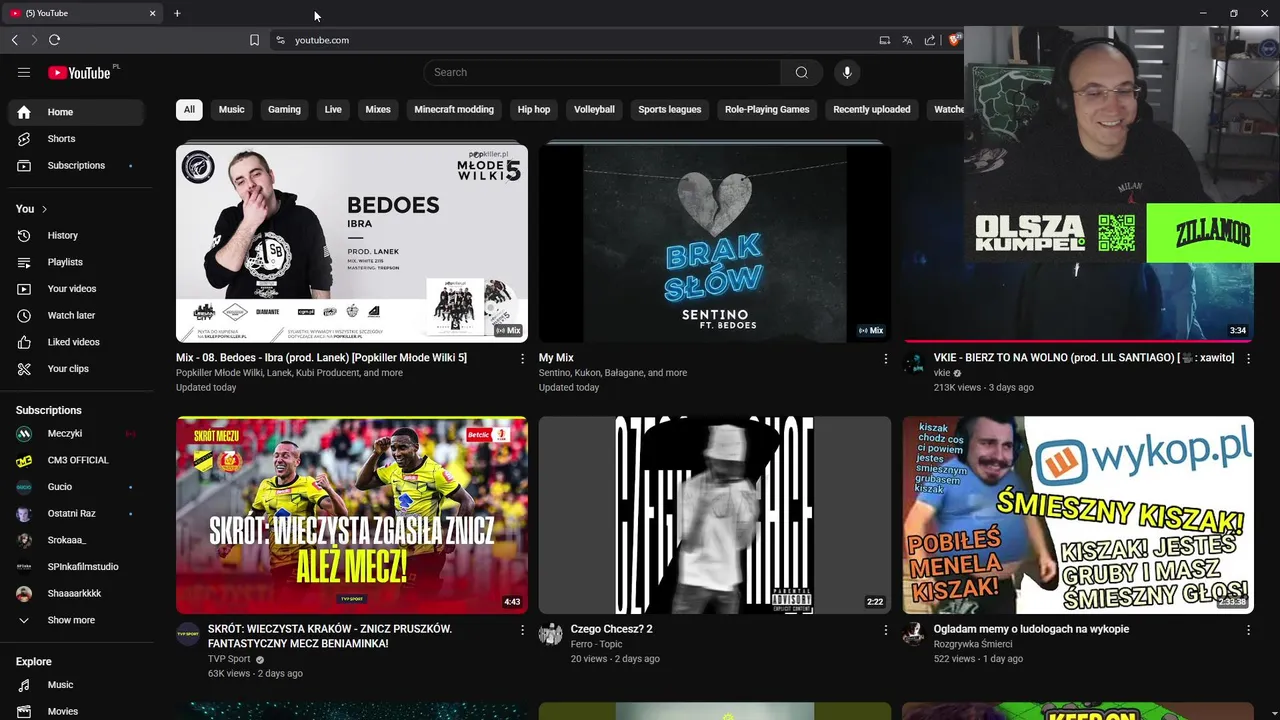Open History in the sidebar

[76, 235]
